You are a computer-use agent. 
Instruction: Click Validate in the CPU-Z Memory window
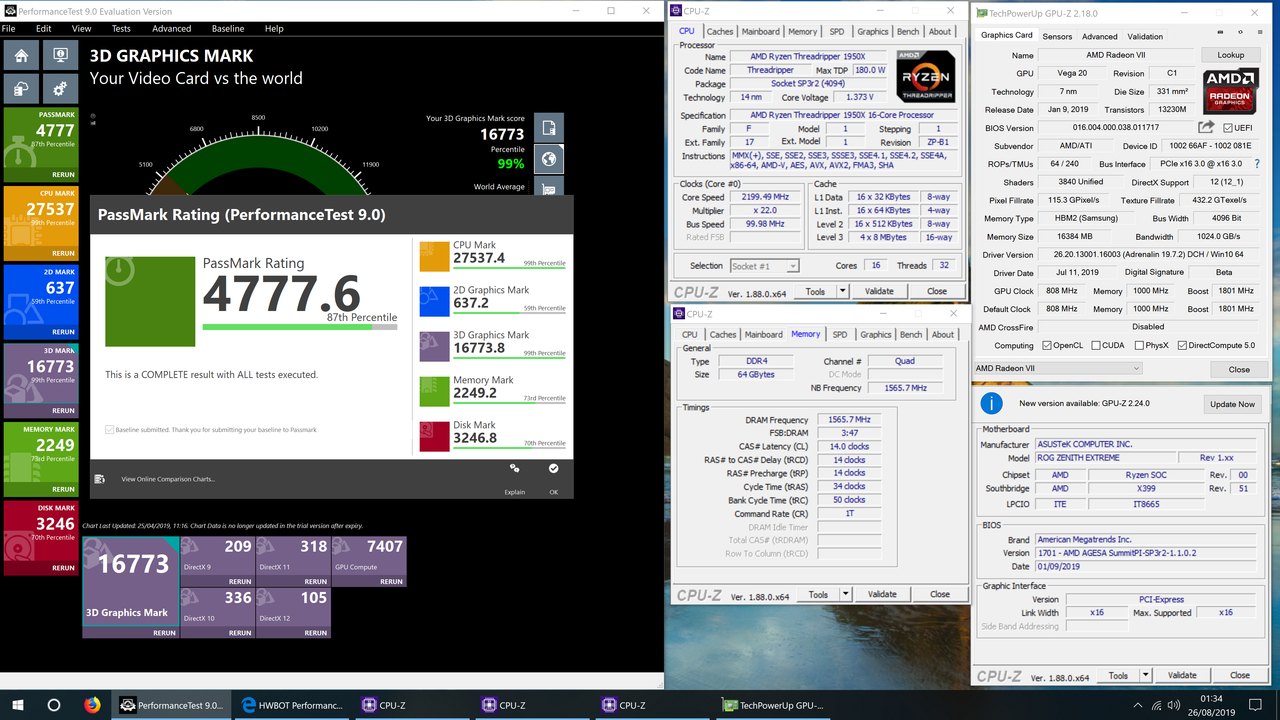tap(882, 594)
